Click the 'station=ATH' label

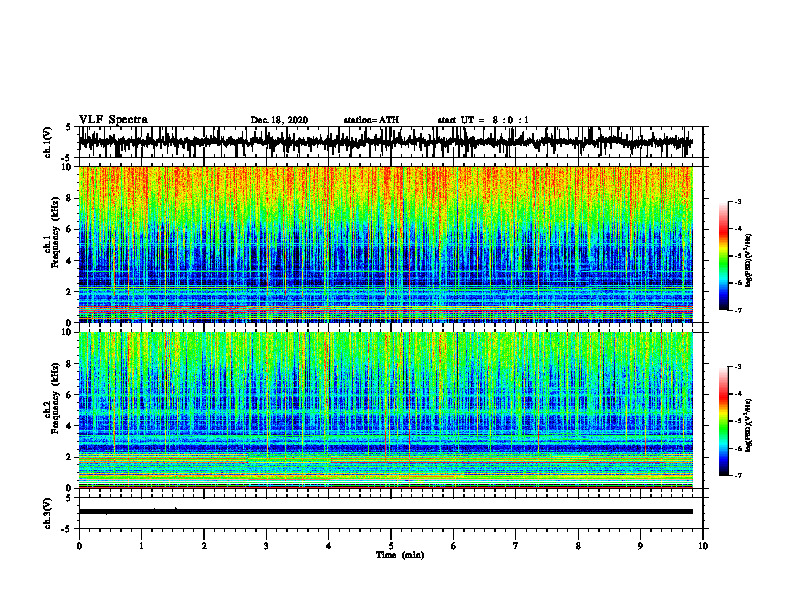click(371, 120)
